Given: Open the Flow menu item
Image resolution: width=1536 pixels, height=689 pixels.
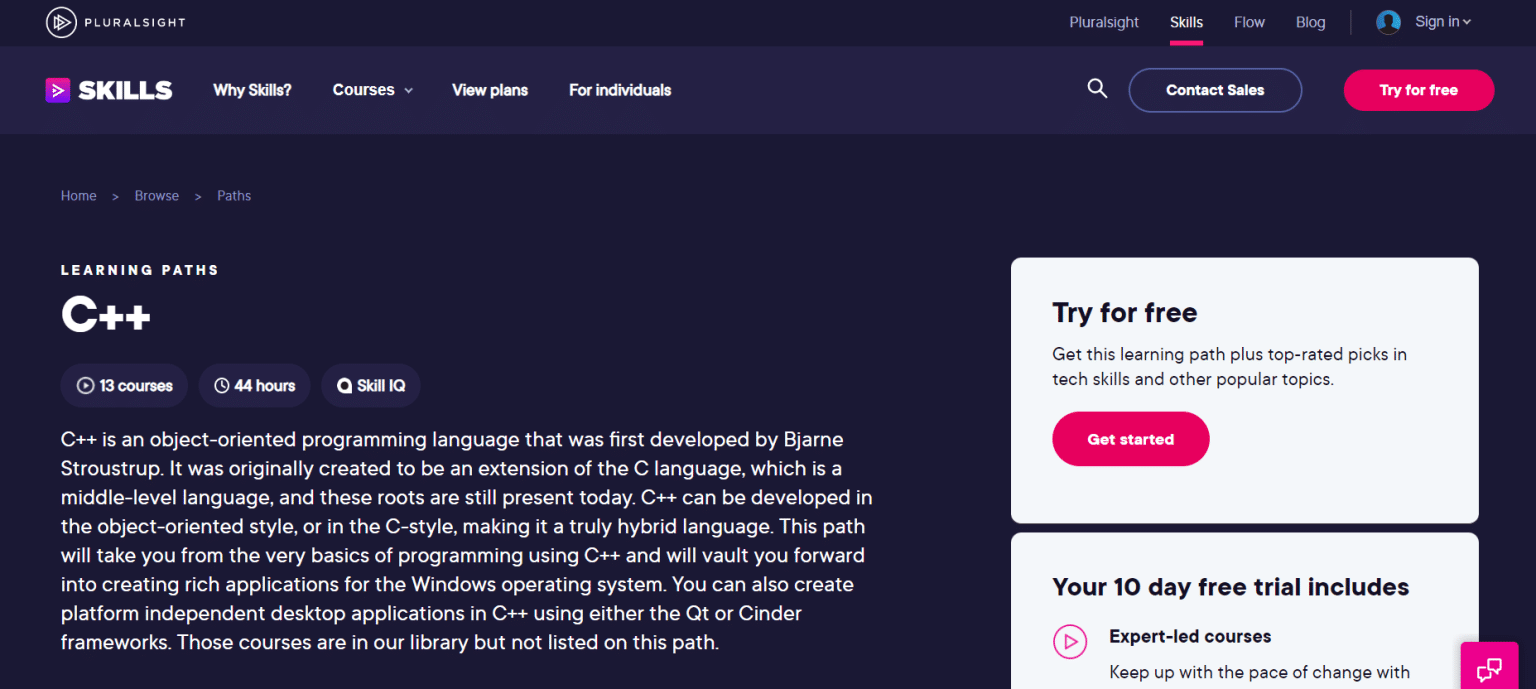Looking at the screenshot, I should tap(1249, 21).
